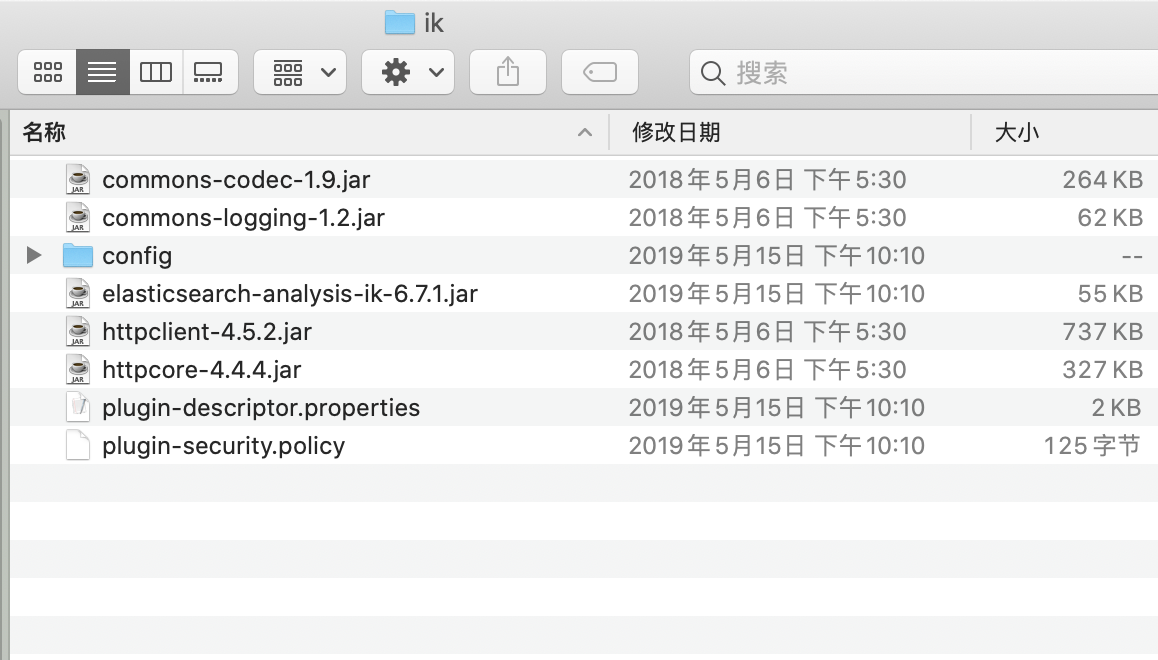Image resolution: width=1158 pixels, height=660 pixels.
Task: Click the plugin-security.policy file icon
Action: point(78,446)
